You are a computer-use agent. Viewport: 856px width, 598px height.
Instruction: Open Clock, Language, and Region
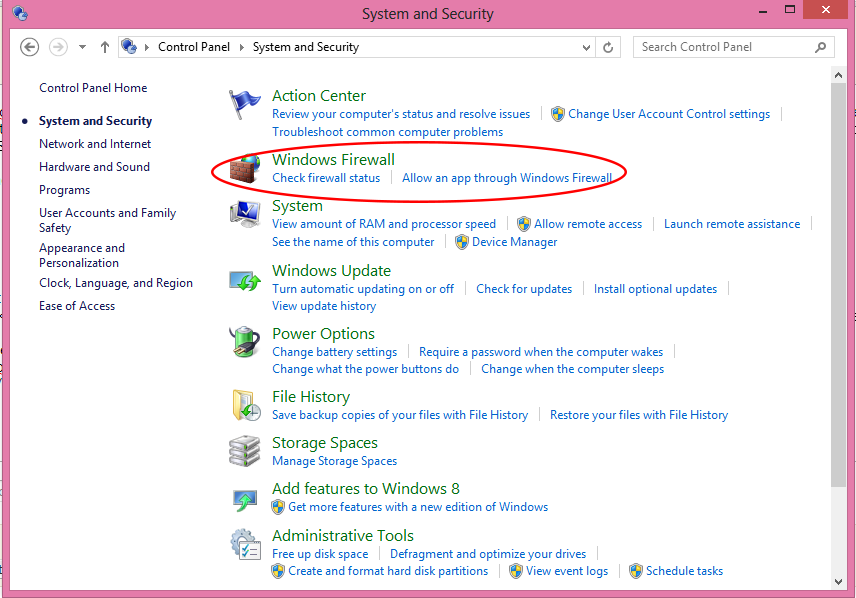pyautogui.click(x=116, y=283)
